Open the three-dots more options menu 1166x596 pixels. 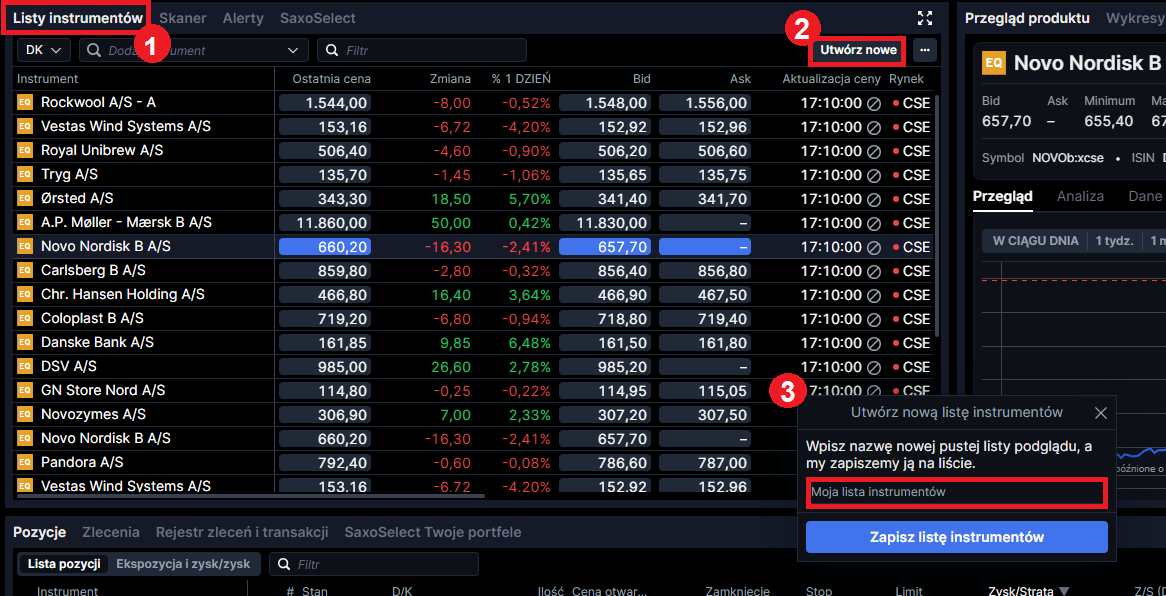(x=924, y=49)
